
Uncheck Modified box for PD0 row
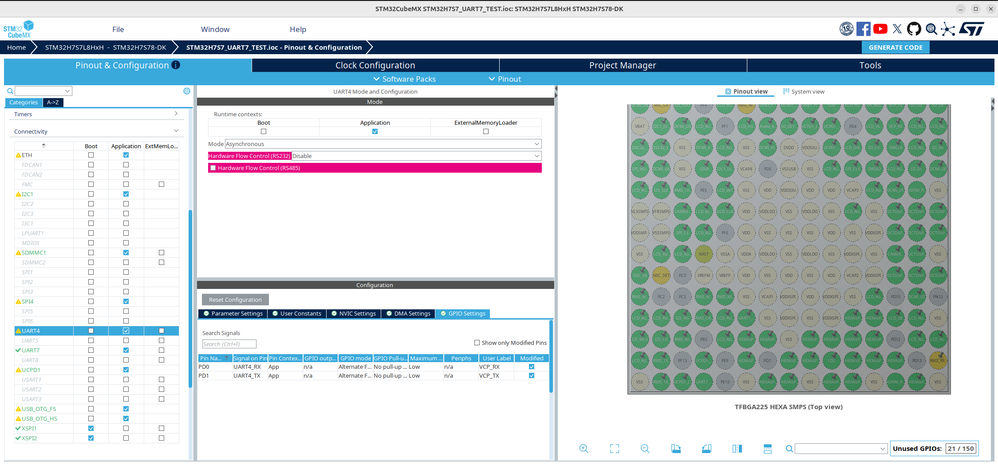[531, 367]
